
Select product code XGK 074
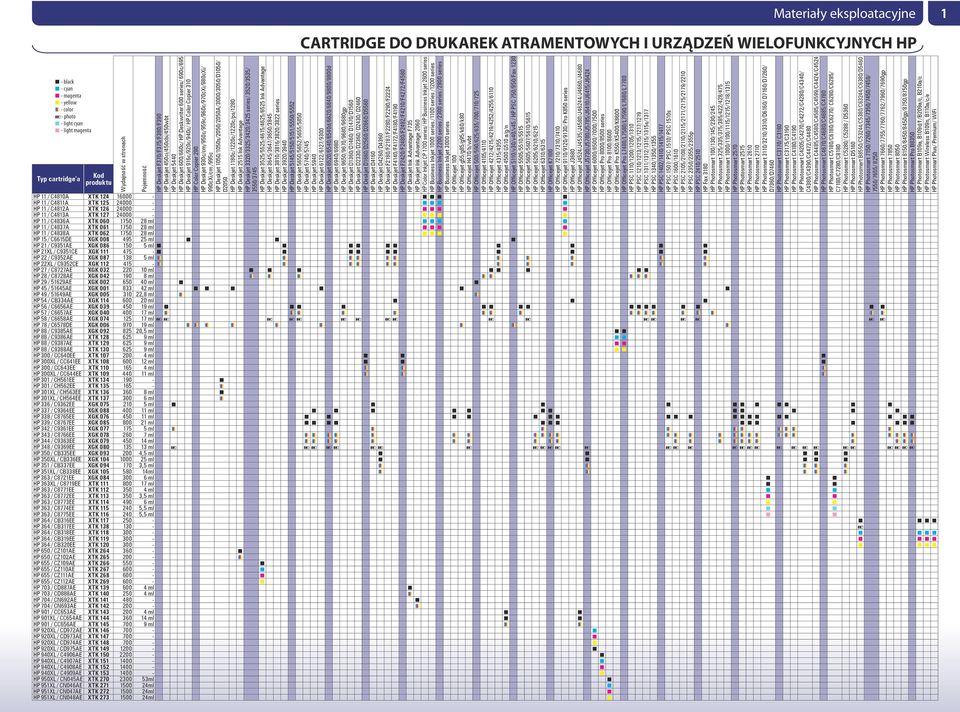coord(98,318)
